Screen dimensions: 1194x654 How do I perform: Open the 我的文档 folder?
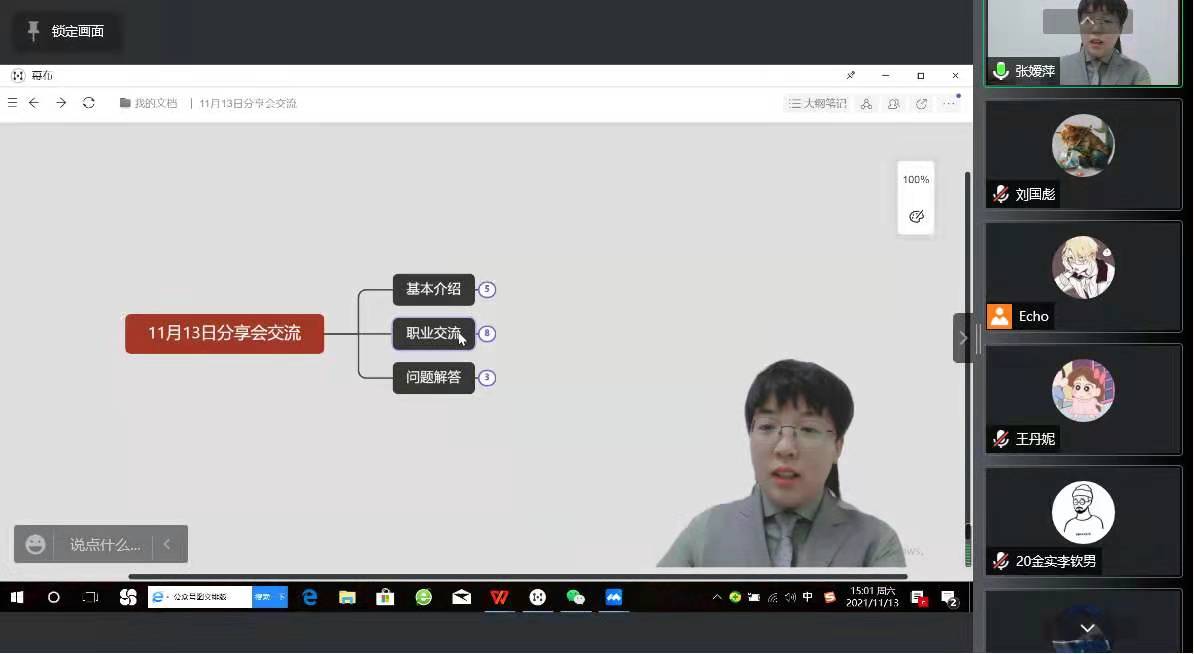(x=148, y=103)
